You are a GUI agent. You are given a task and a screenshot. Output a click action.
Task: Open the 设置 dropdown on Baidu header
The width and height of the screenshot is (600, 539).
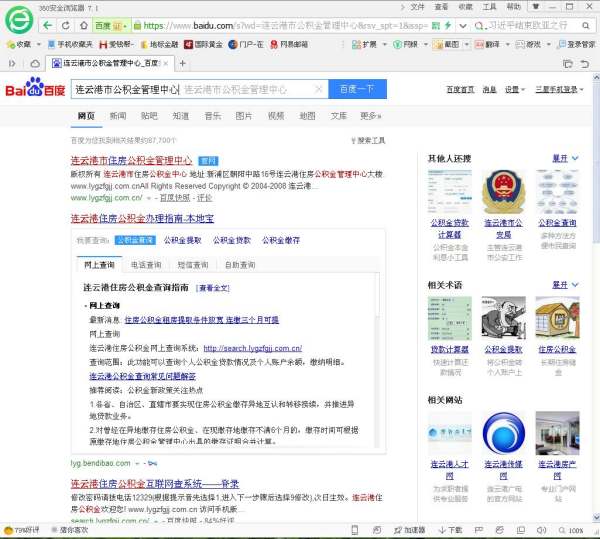pyautogui.click(x=514, y=90)
